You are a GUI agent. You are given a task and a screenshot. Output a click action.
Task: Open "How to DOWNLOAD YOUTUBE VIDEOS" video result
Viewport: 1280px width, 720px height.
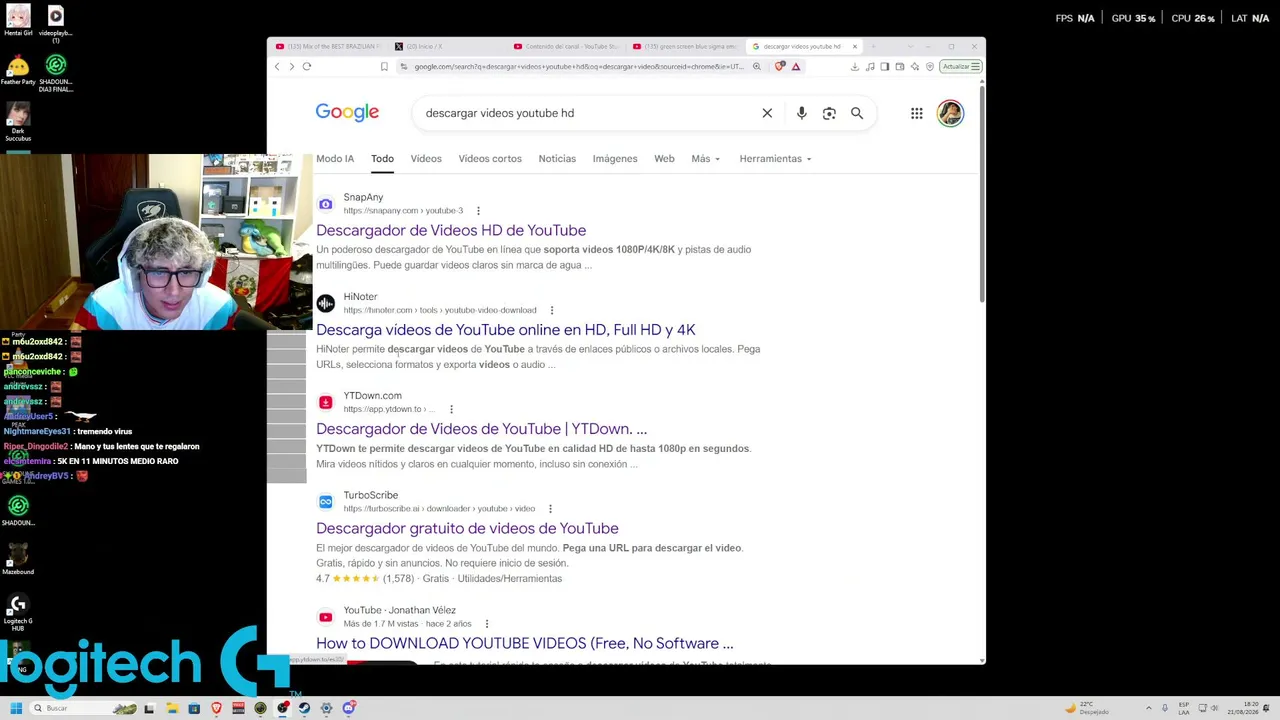(524, 643)
